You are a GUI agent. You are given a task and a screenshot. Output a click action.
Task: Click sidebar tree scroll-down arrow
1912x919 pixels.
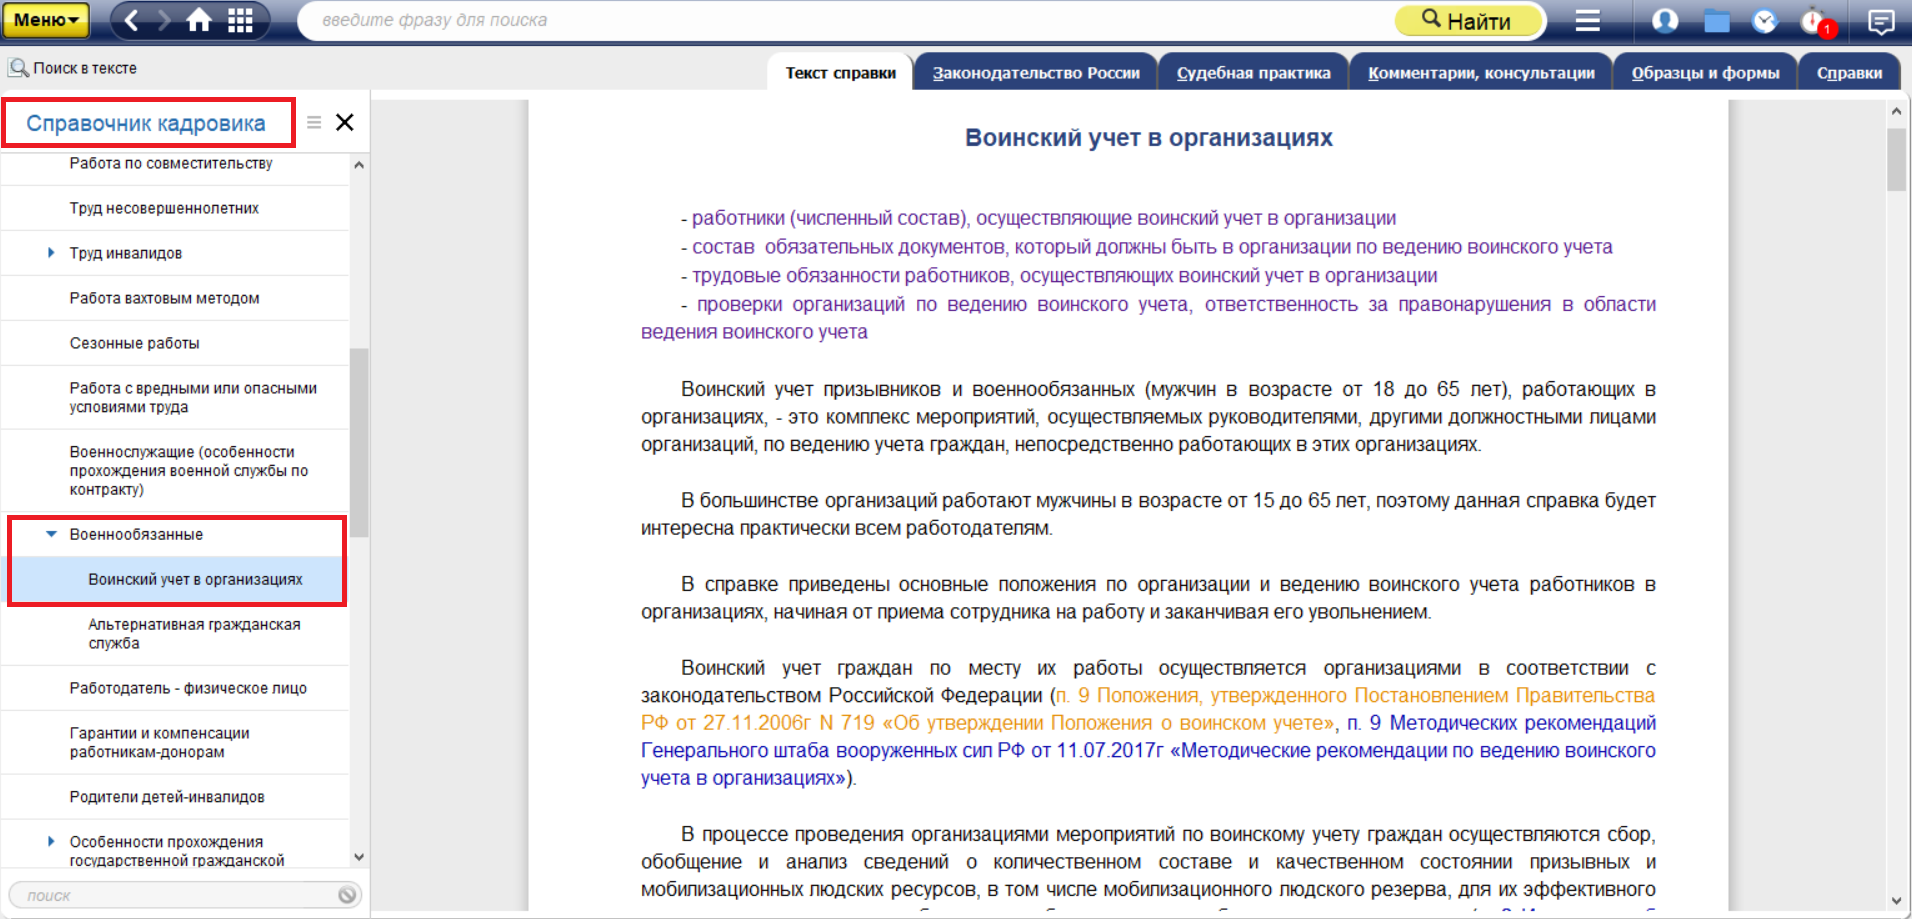[x=359, y=857]
